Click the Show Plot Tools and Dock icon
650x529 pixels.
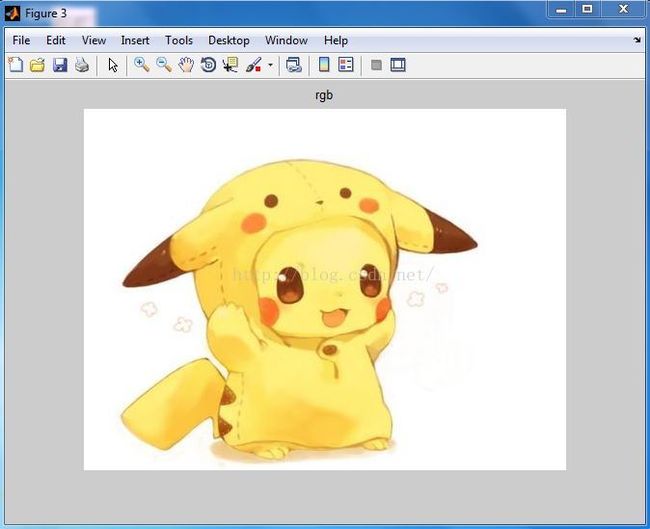point(398,65)
